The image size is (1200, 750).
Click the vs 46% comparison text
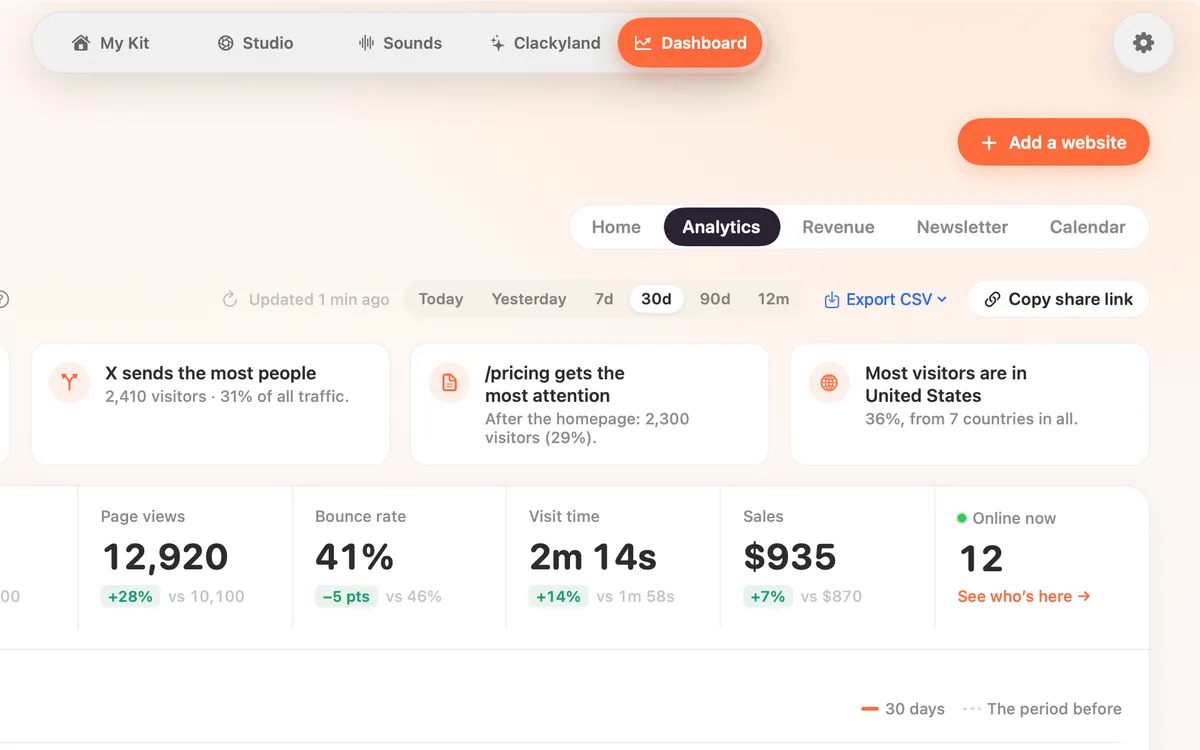(414, 596)
